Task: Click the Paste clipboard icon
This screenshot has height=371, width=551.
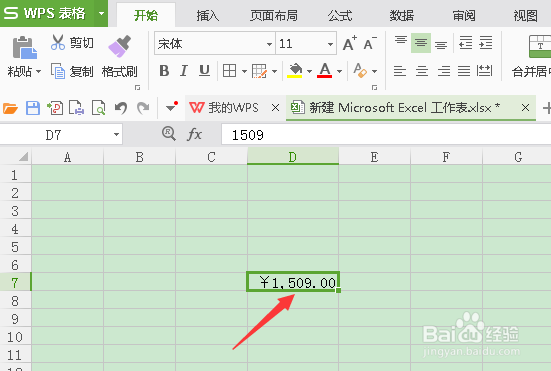Action: (24, 47)
